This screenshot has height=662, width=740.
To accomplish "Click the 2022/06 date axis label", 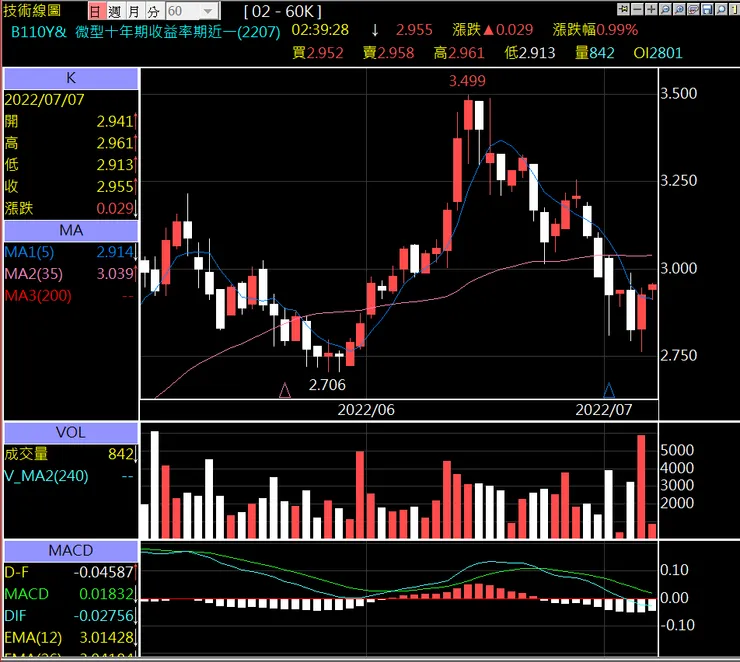I will click(366, 410).
